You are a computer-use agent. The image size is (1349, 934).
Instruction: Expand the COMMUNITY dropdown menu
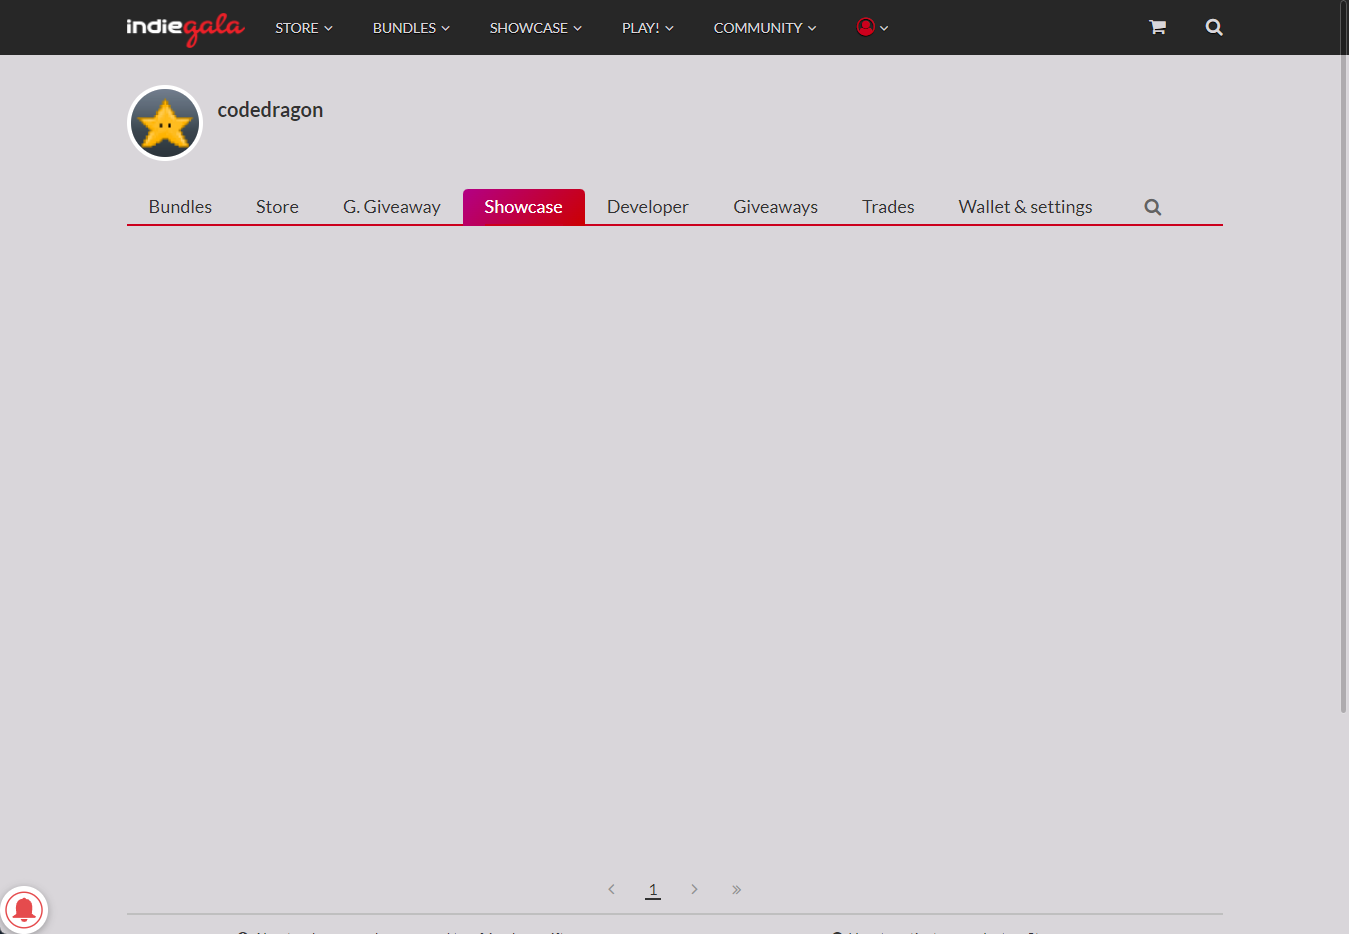pyautogui.click(x=765, y=28)
